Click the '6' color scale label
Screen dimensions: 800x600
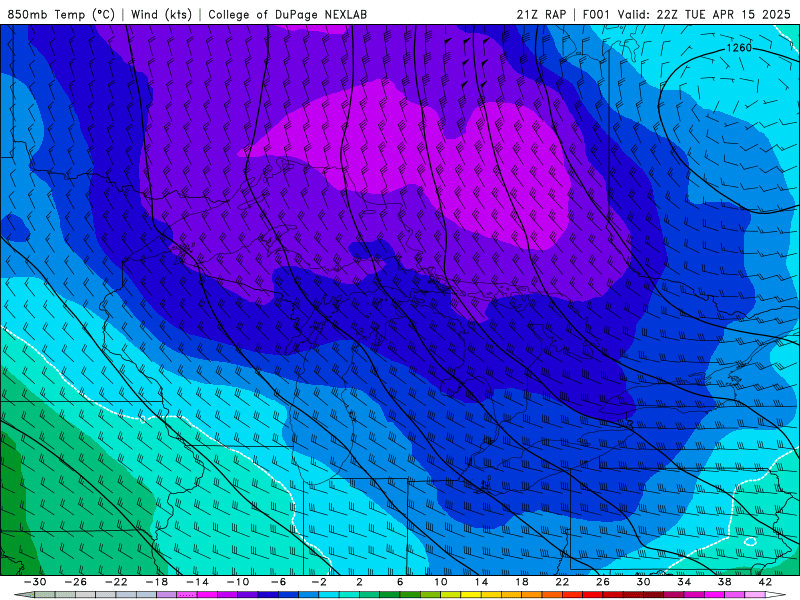pyautogui.click(x=400, y=582)
